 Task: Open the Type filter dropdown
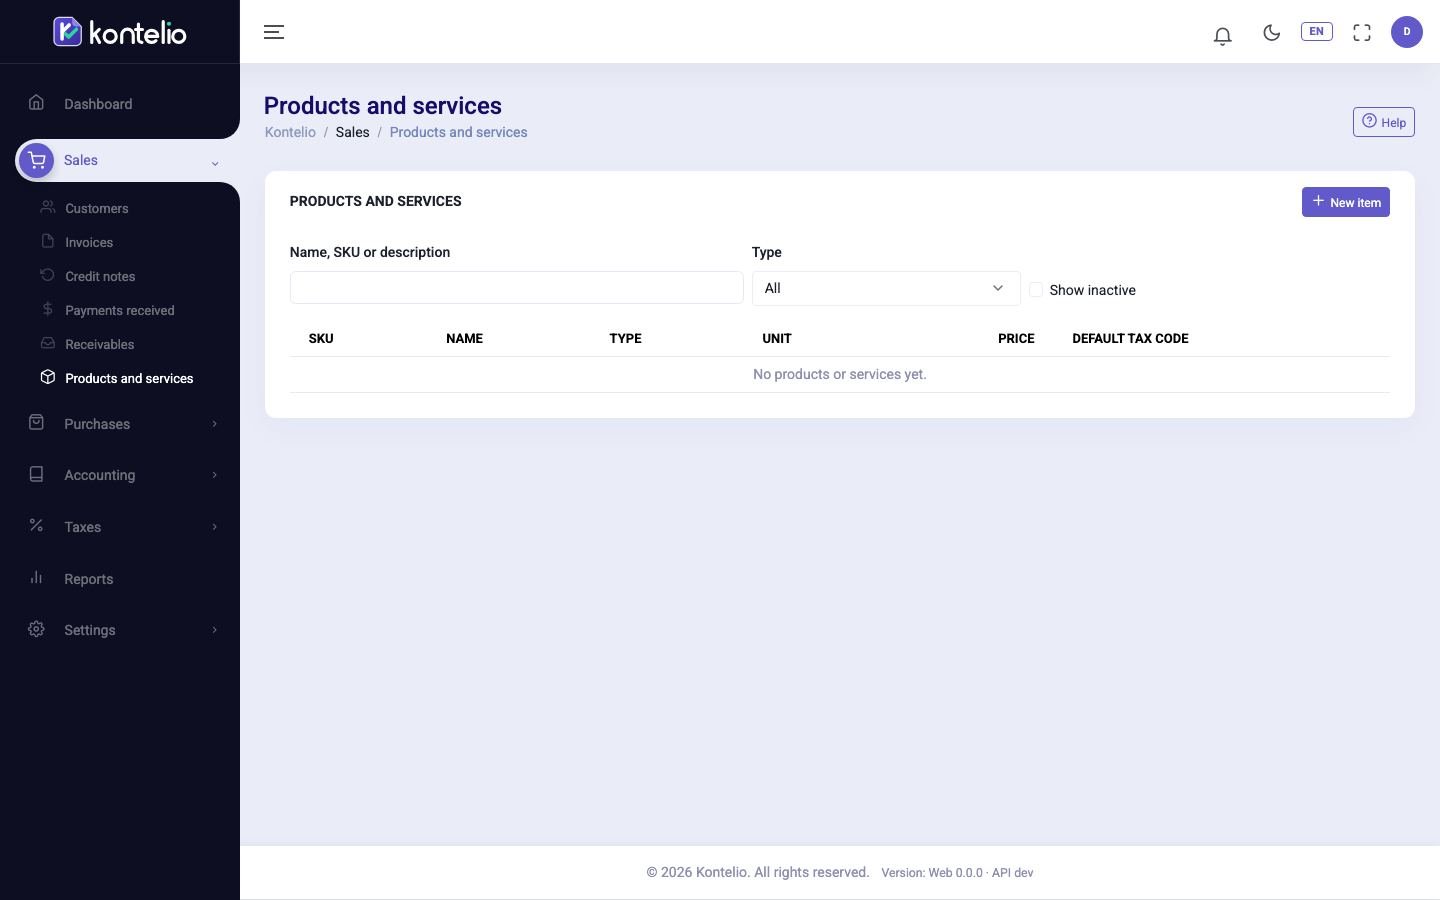coord(886,288)
